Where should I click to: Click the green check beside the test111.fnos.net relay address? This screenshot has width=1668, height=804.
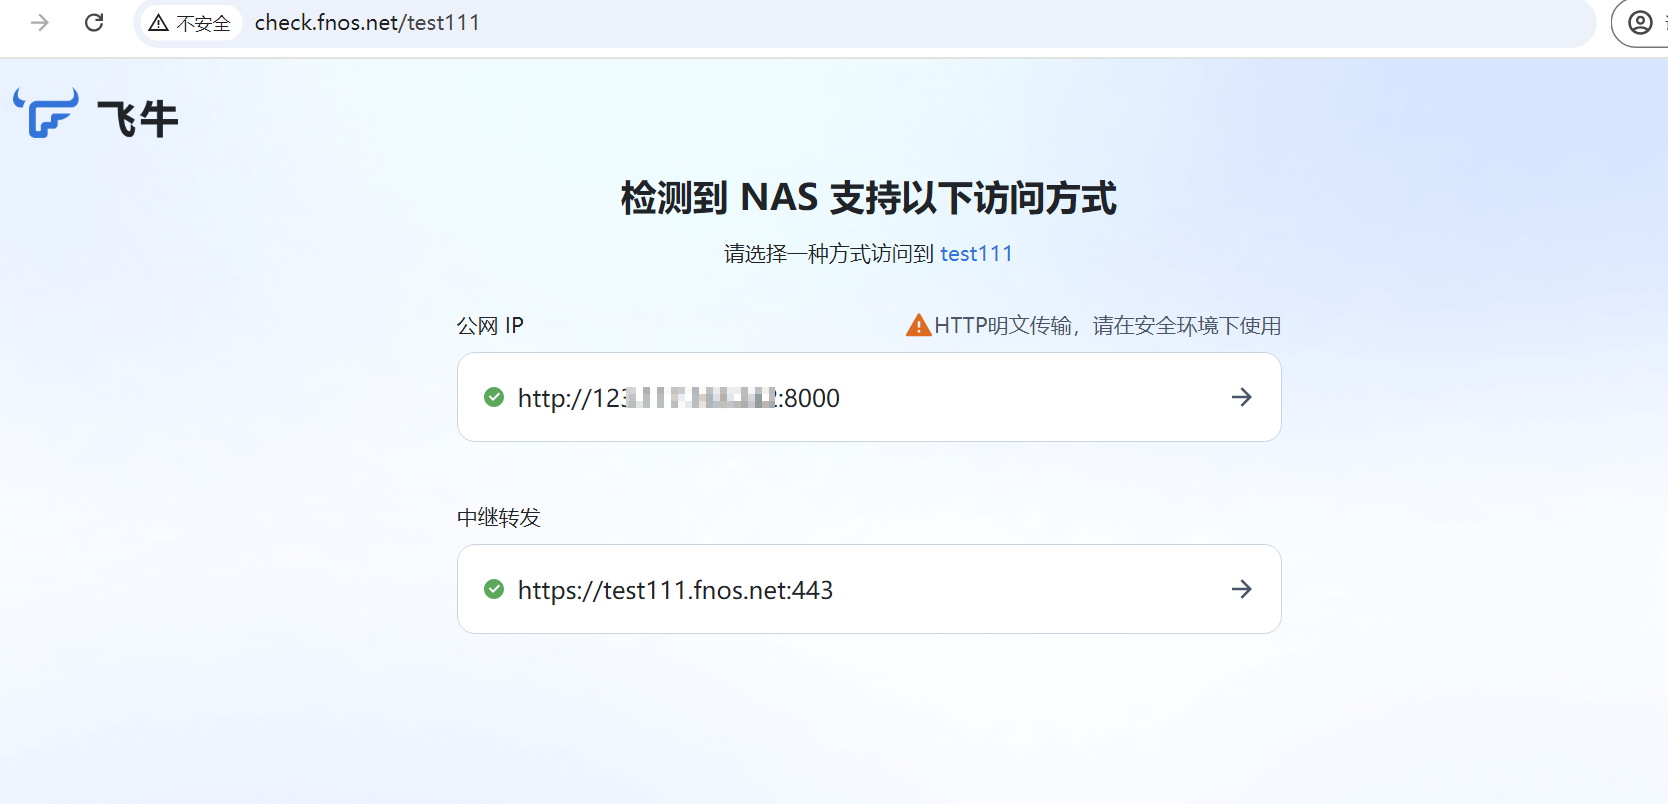(x=494, y=589)
